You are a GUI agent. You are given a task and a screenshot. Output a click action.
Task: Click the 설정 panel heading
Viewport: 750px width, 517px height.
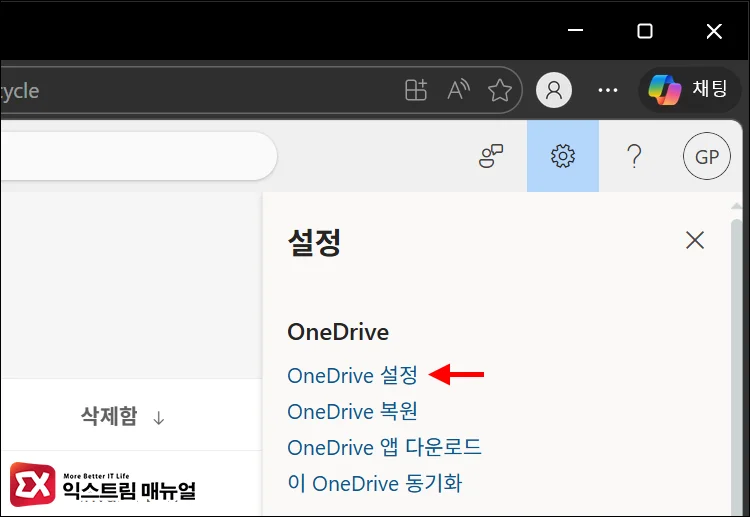click(x=314, y=242)
